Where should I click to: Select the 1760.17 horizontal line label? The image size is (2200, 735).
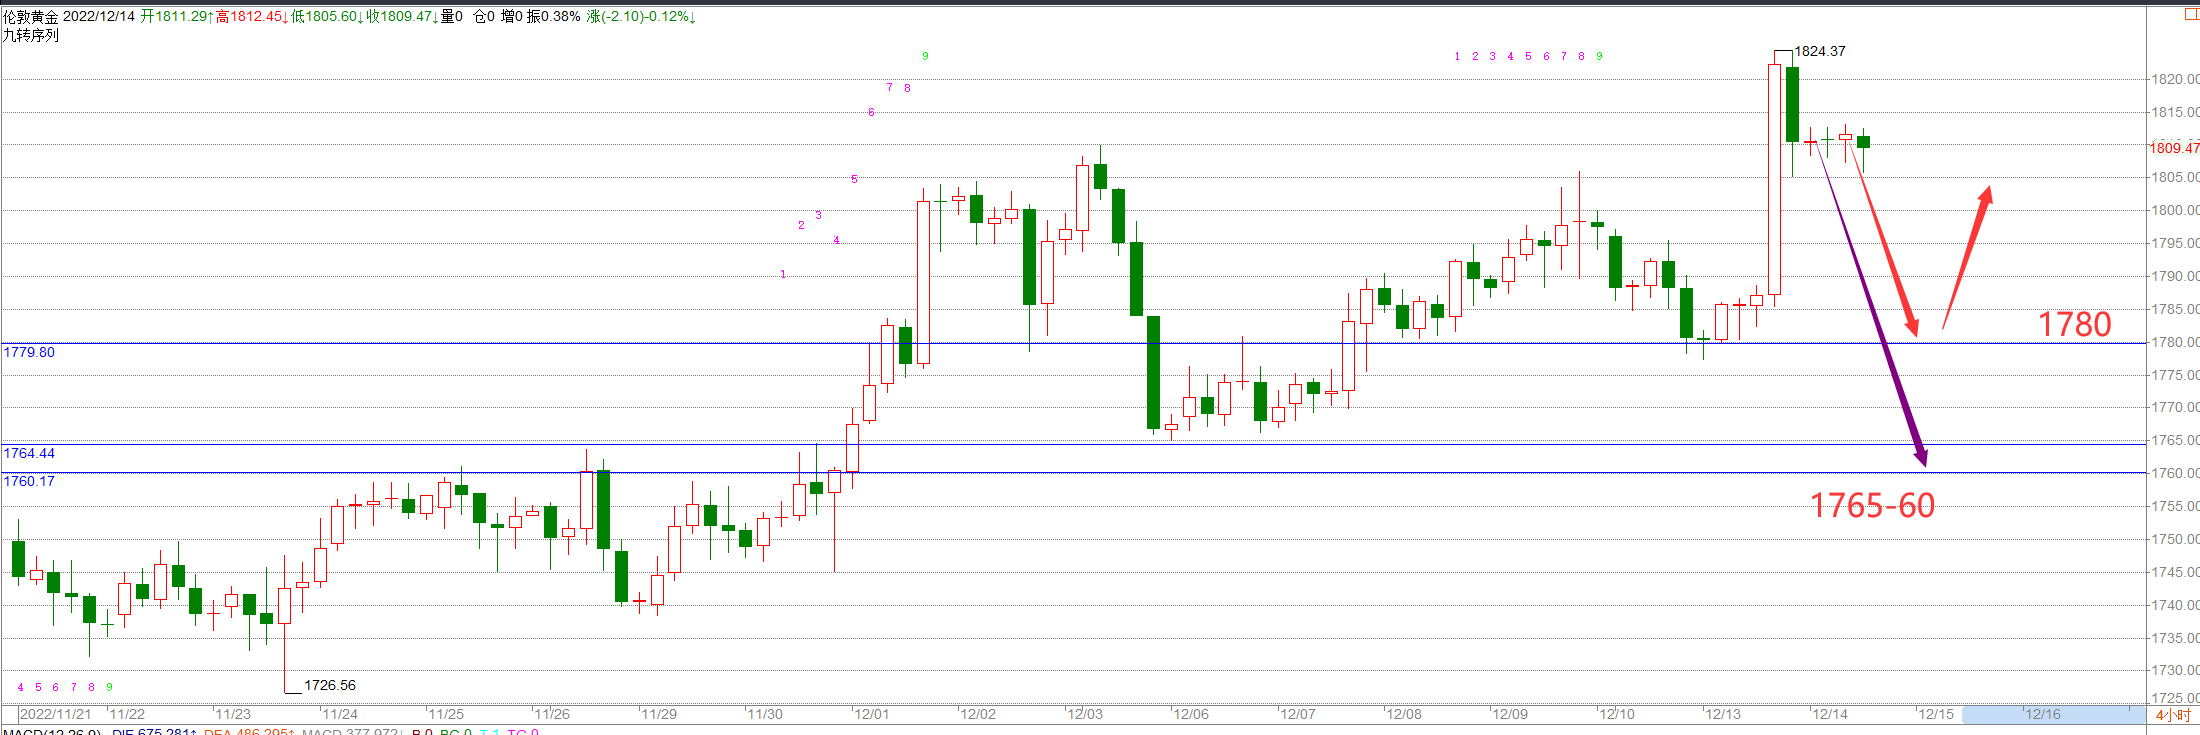29,481
